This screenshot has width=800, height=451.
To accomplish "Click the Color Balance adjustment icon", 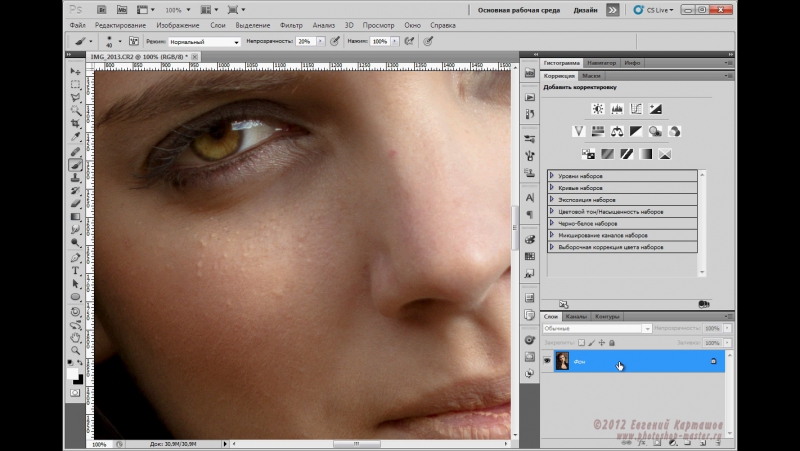I will click(x=616, y=131).
